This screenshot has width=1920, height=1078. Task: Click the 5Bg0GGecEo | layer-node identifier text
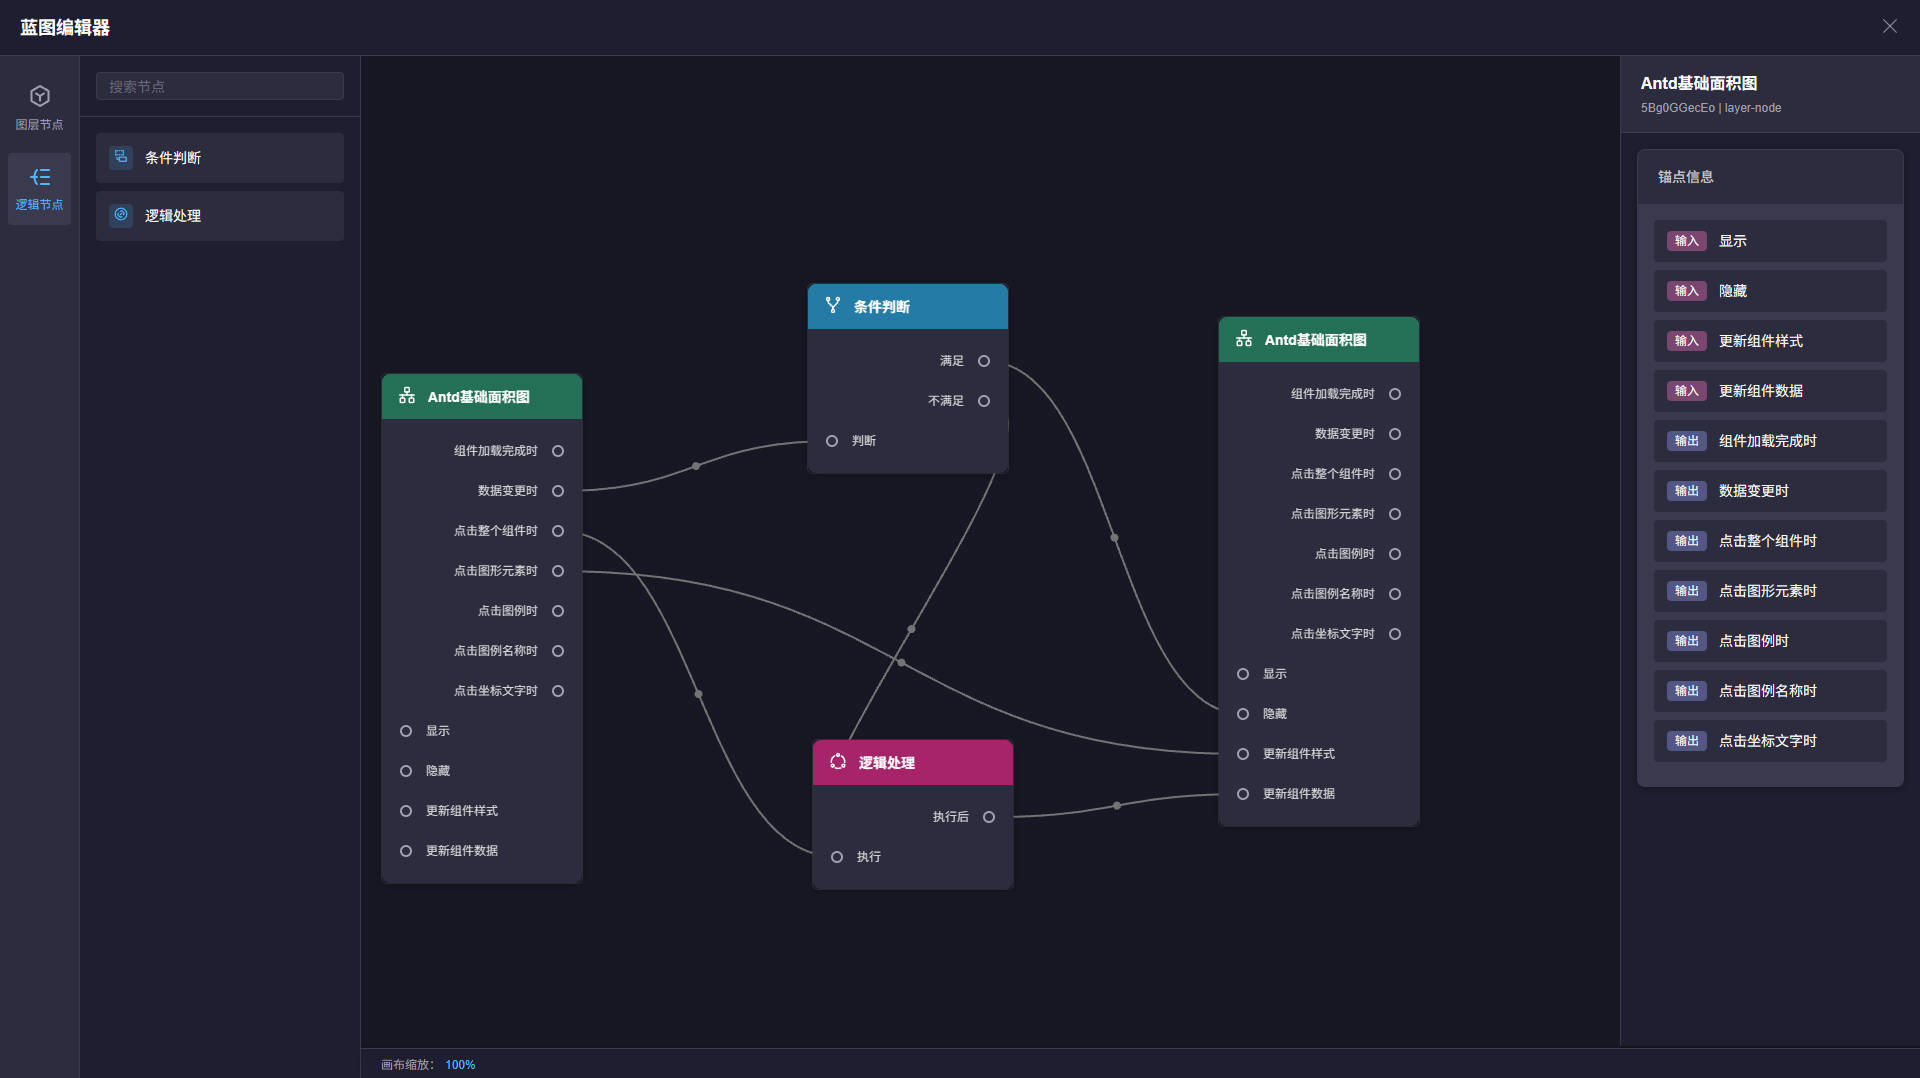[x=1711, y=108]
